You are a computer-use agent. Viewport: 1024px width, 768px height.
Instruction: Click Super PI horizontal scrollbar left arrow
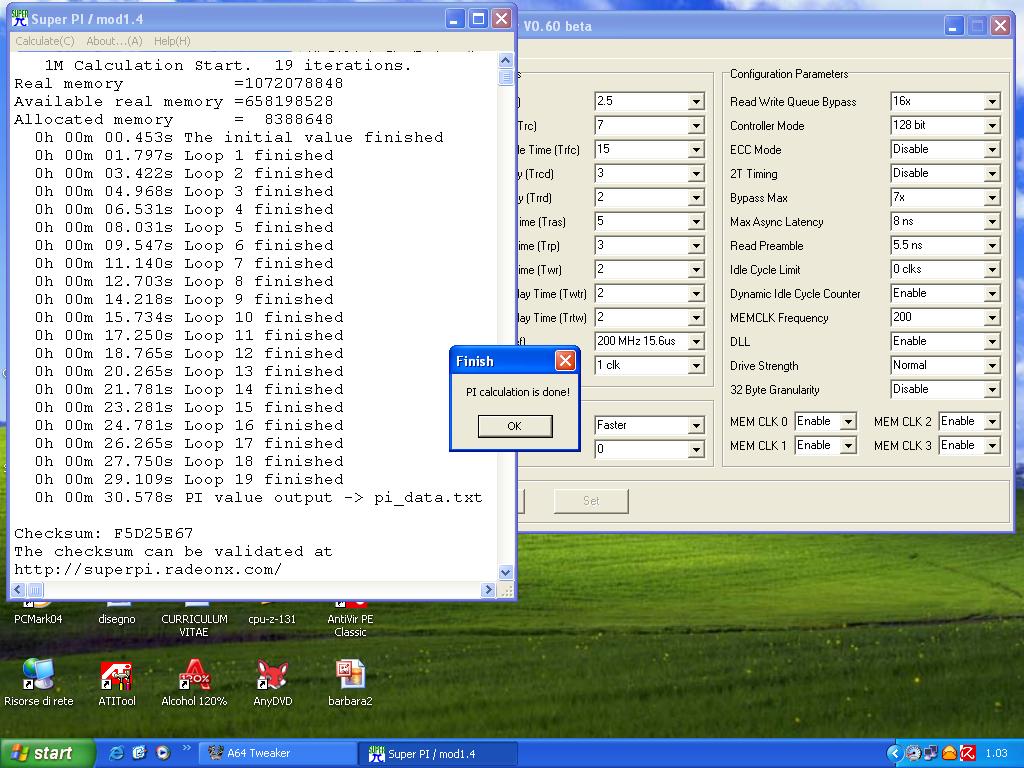coord(18,590)
